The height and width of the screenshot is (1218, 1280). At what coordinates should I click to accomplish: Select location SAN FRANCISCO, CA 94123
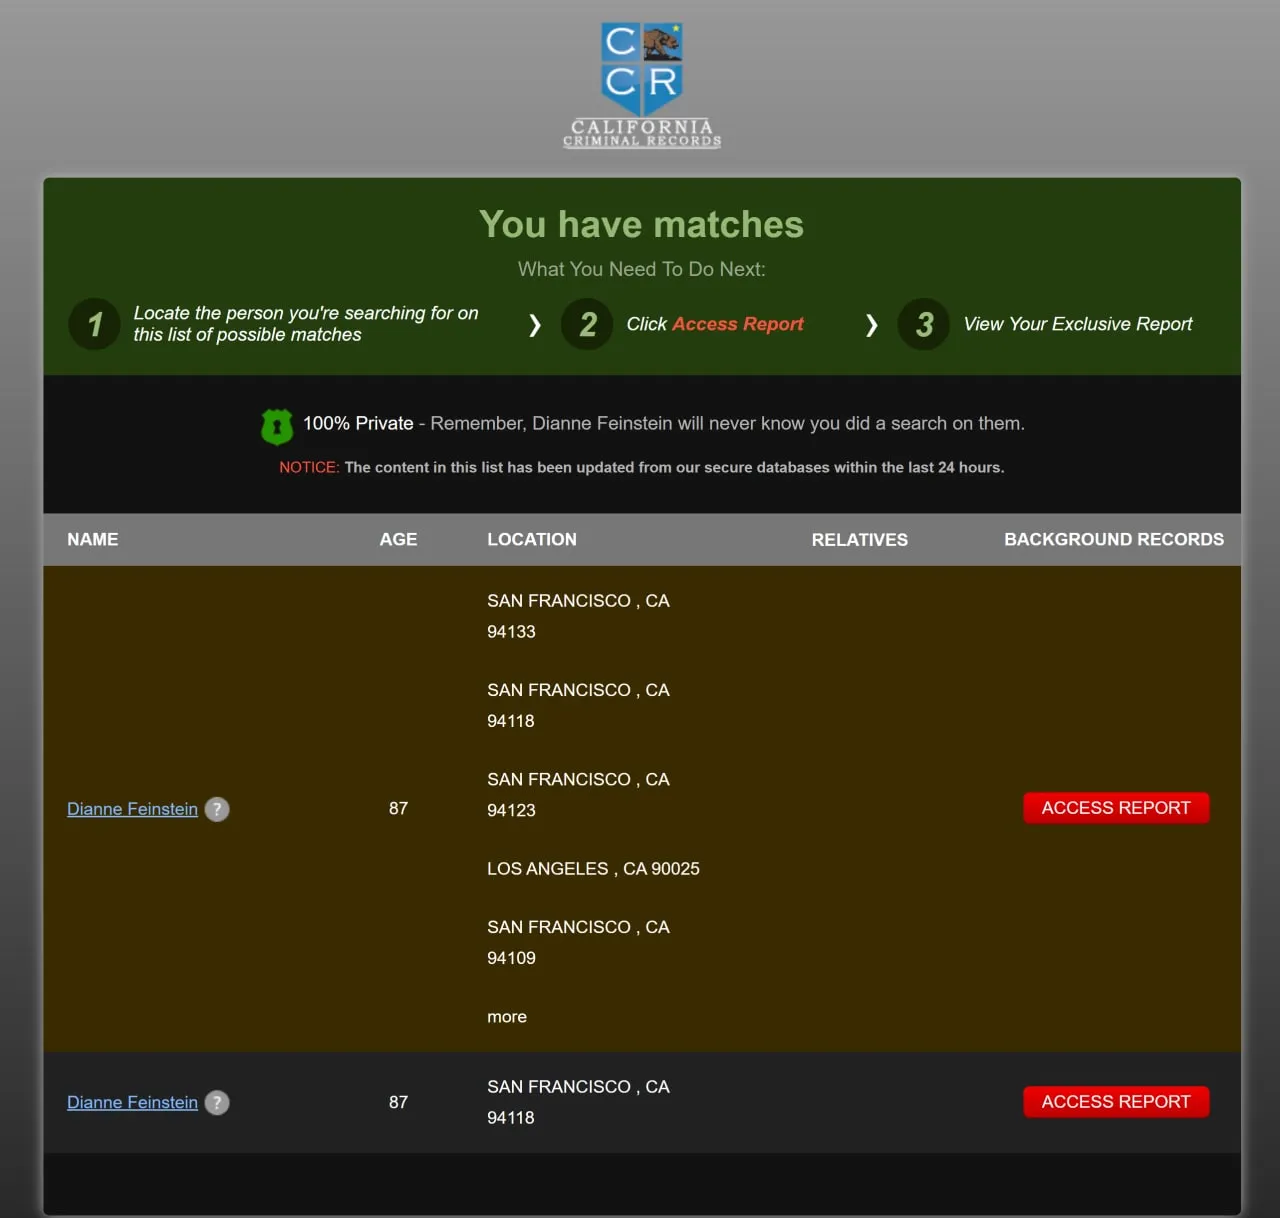tap(578, 795)
